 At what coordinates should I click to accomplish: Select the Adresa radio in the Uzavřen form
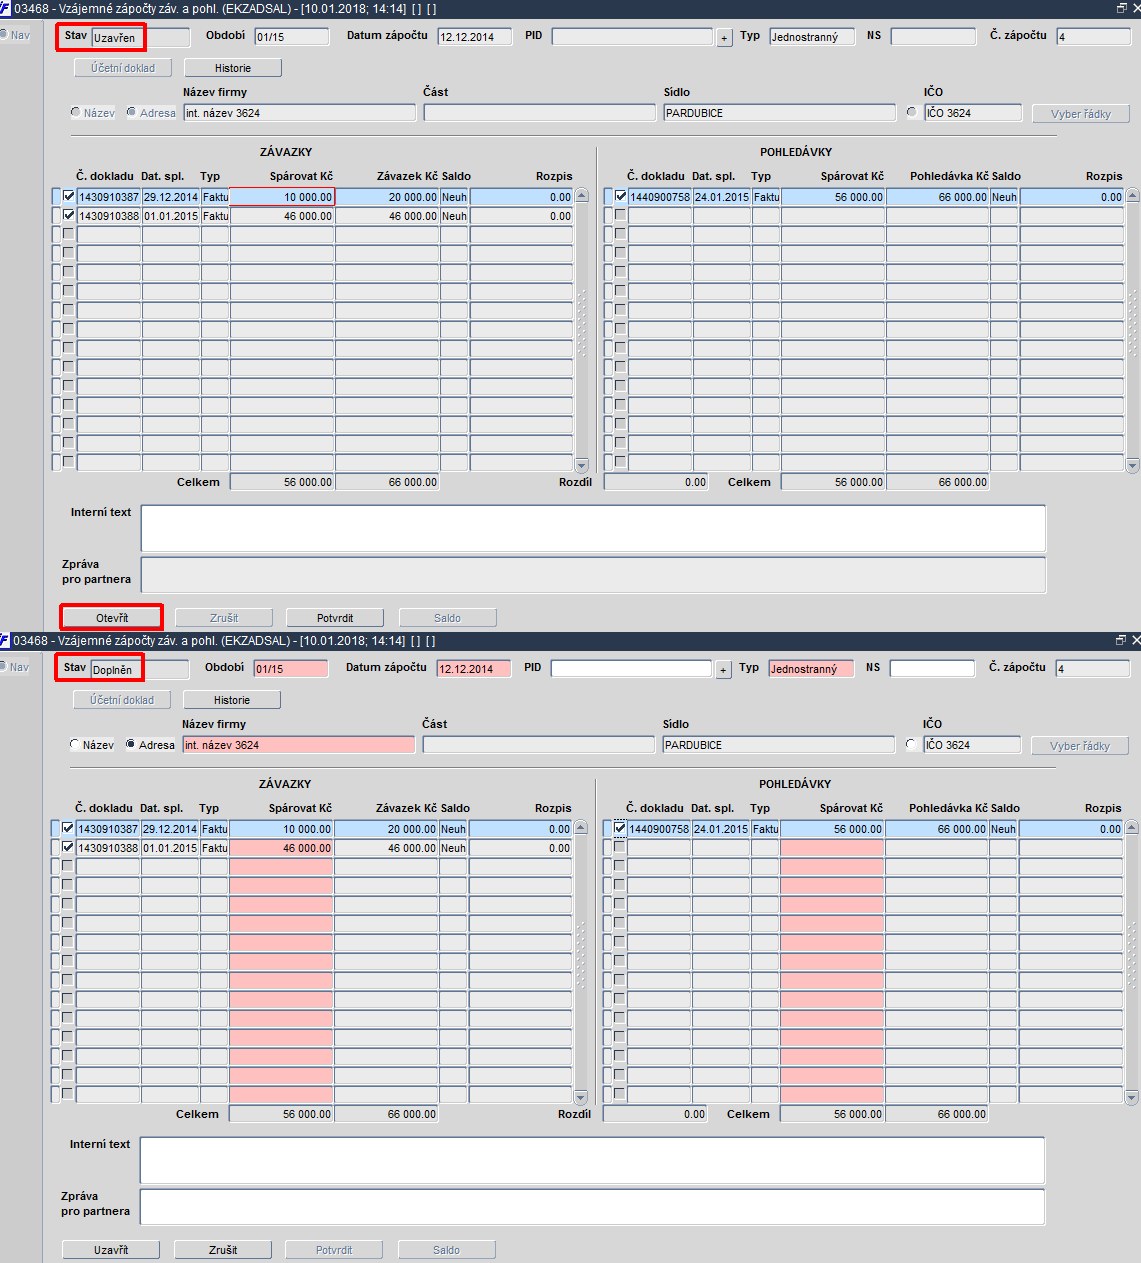point(132,112)
